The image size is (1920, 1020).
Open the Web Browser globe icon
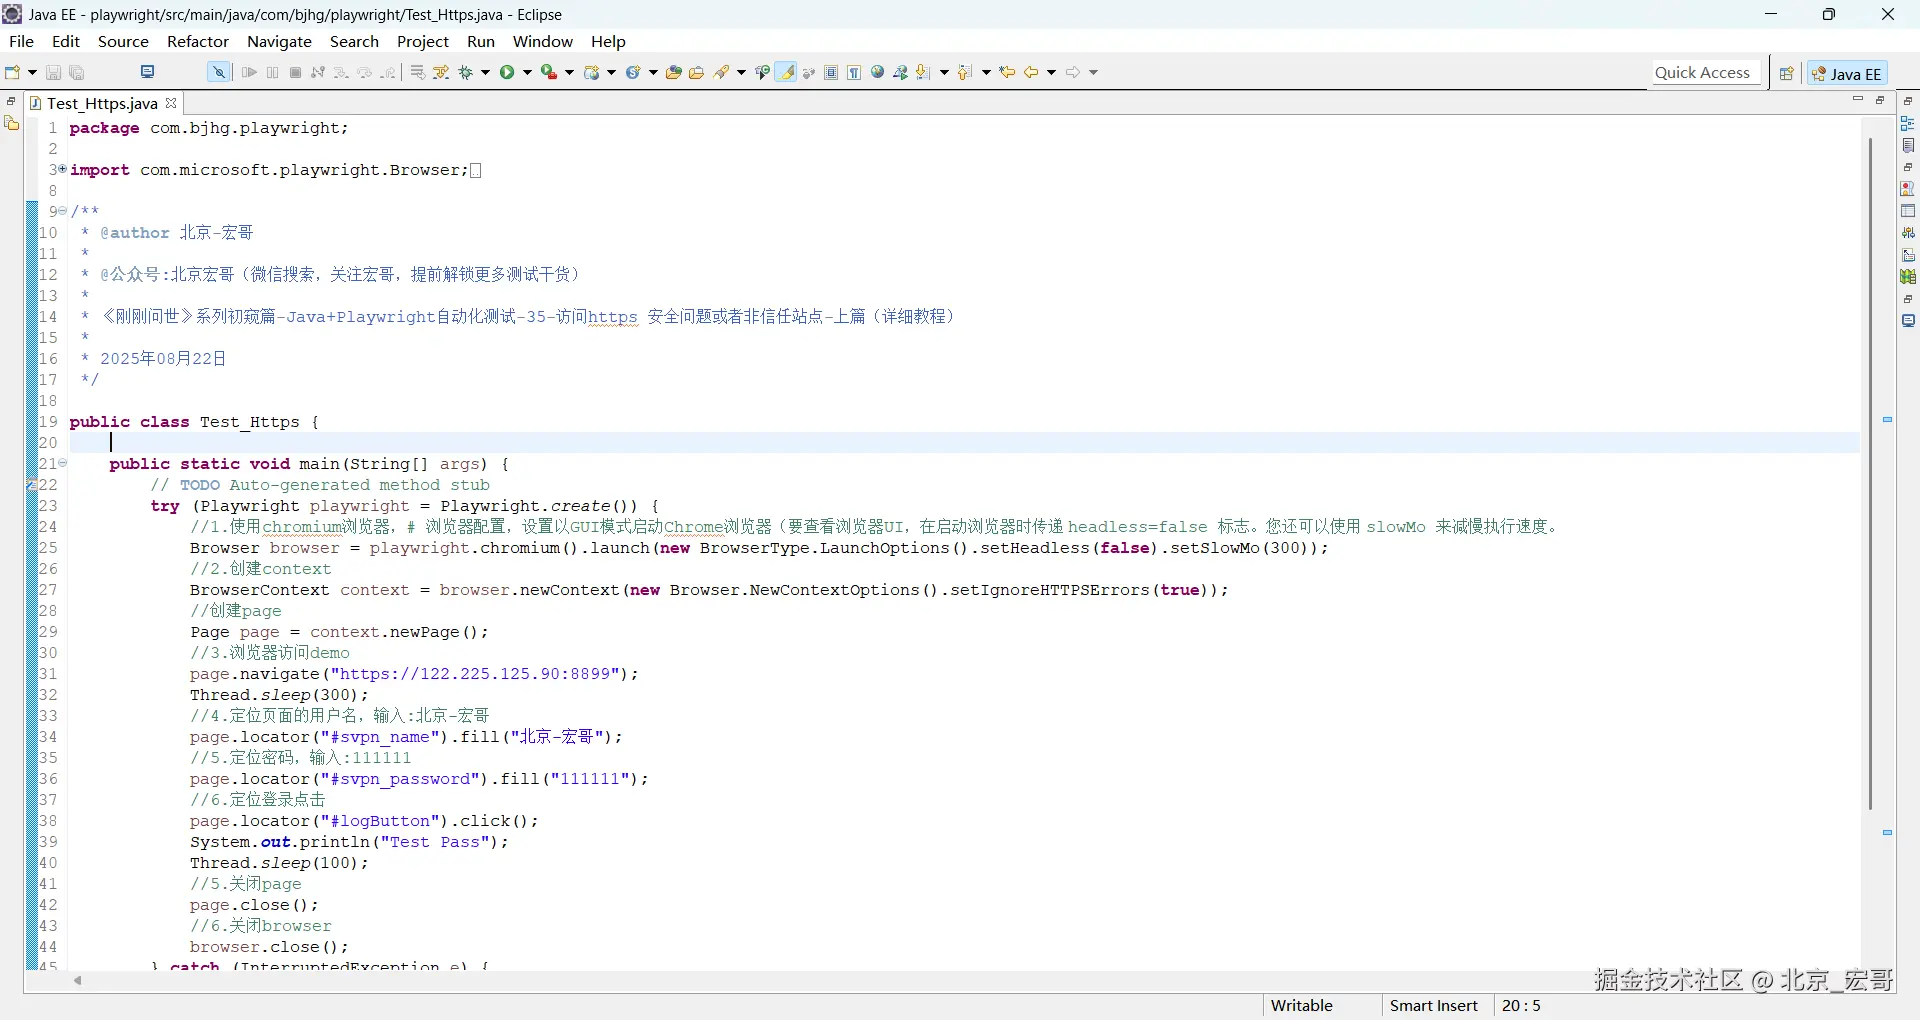pyautogui.click(x=878, y=72)
